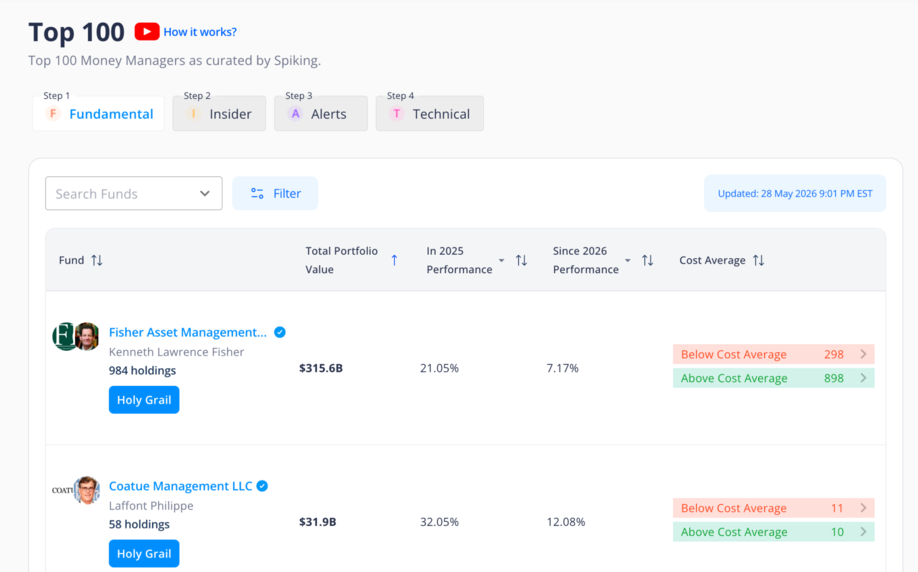The width and height of the screenshot is (918, 572).
Task: Open Fisher Above Cost Average 898 row
Action: [x=773, y=378]
